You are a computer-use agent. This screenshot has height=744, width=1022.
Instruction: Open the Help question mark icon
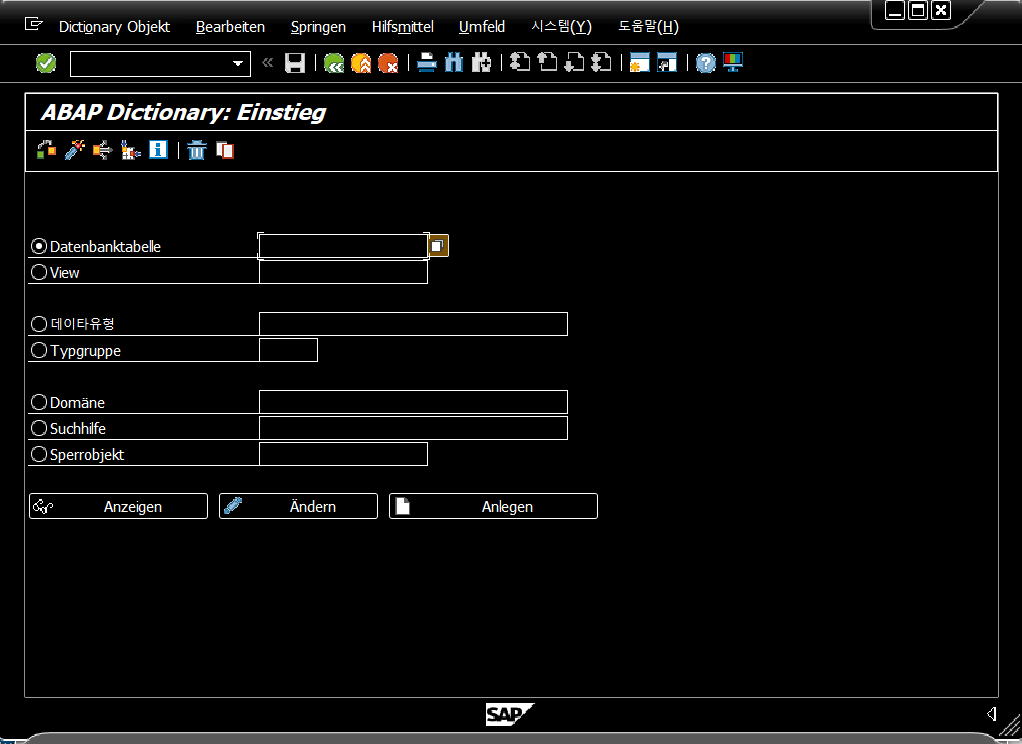click(x=705, y=63)
